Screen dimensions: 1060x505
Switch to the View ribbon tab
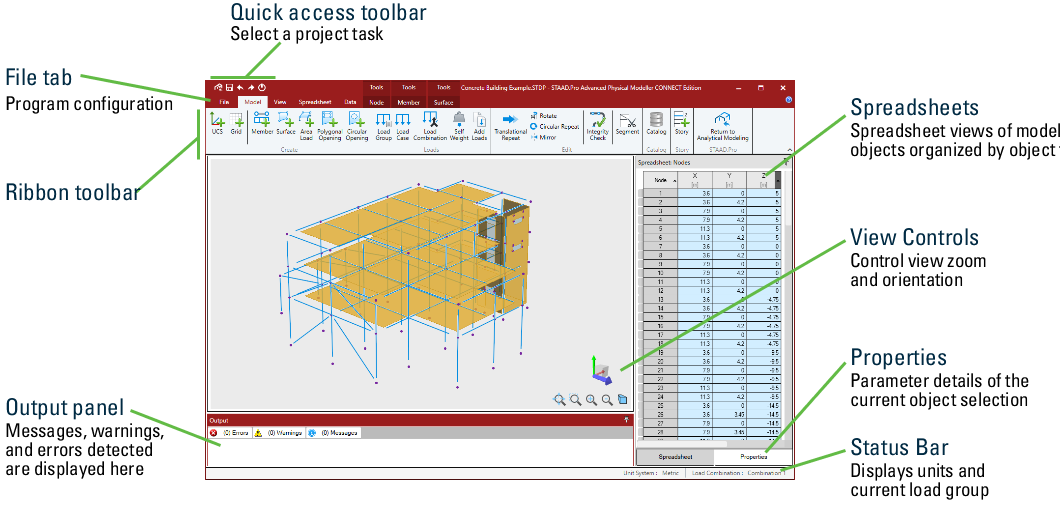[280, 102]
